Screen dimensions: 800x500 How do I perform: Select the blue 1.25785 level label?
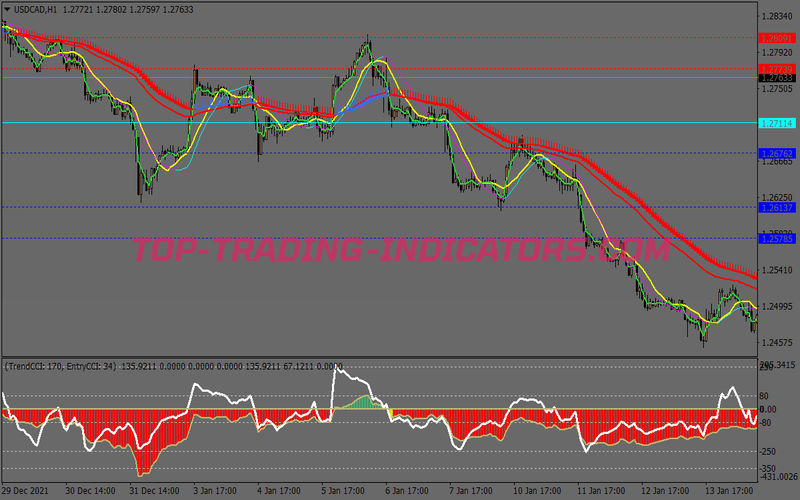coord(777,238)
